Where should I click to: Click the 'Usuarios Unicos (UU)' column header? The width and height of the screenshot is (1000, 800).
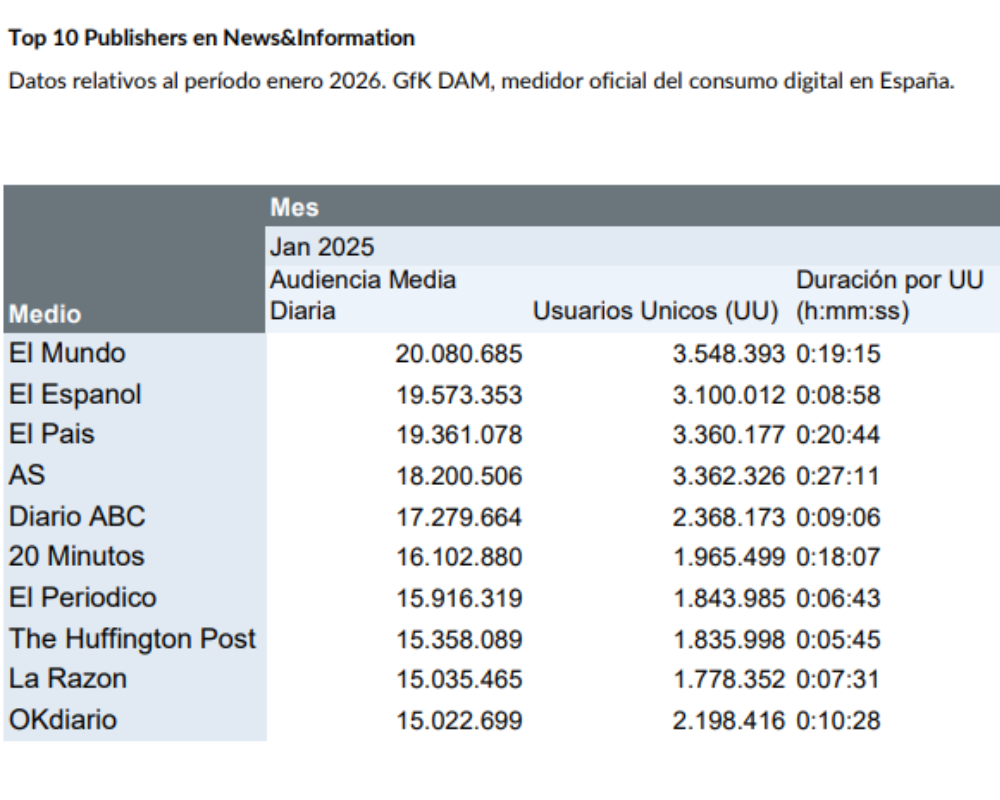click(x=656, y=311)
